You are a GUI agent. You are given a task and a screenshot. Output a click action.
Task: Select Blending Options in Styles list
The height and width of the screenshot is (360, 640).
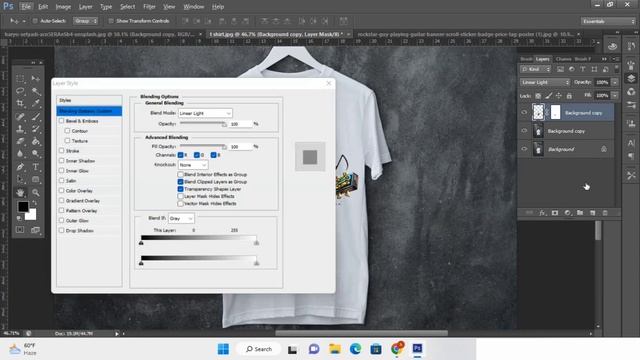pyautogui.click(x=89, y=111)
